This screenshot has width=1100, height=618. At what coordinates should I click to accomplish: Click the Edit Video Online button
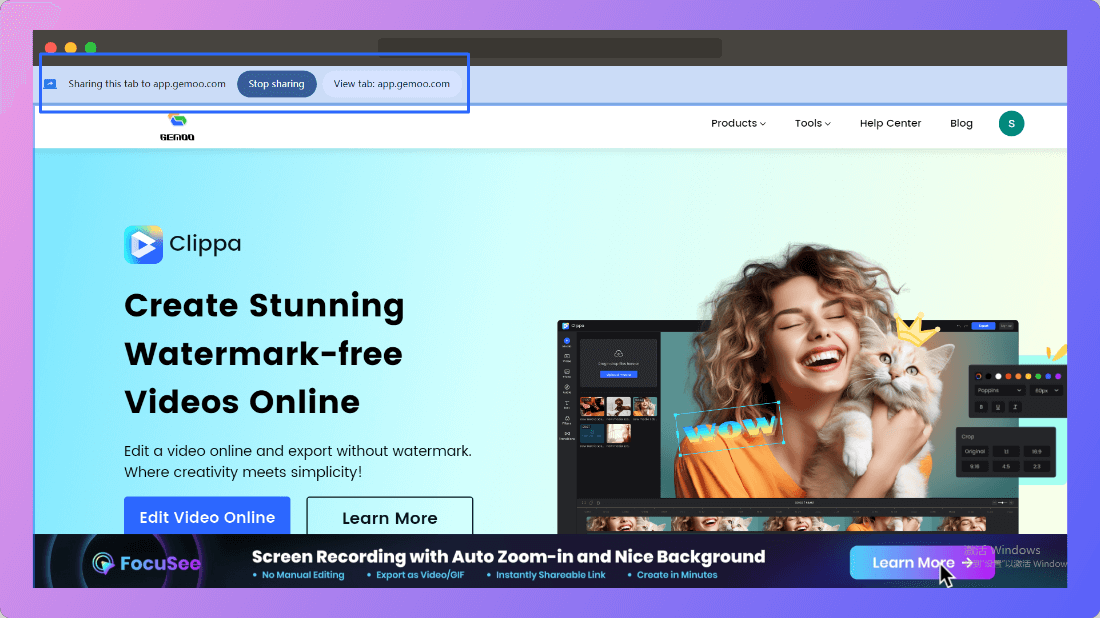(x=207, y=516)
